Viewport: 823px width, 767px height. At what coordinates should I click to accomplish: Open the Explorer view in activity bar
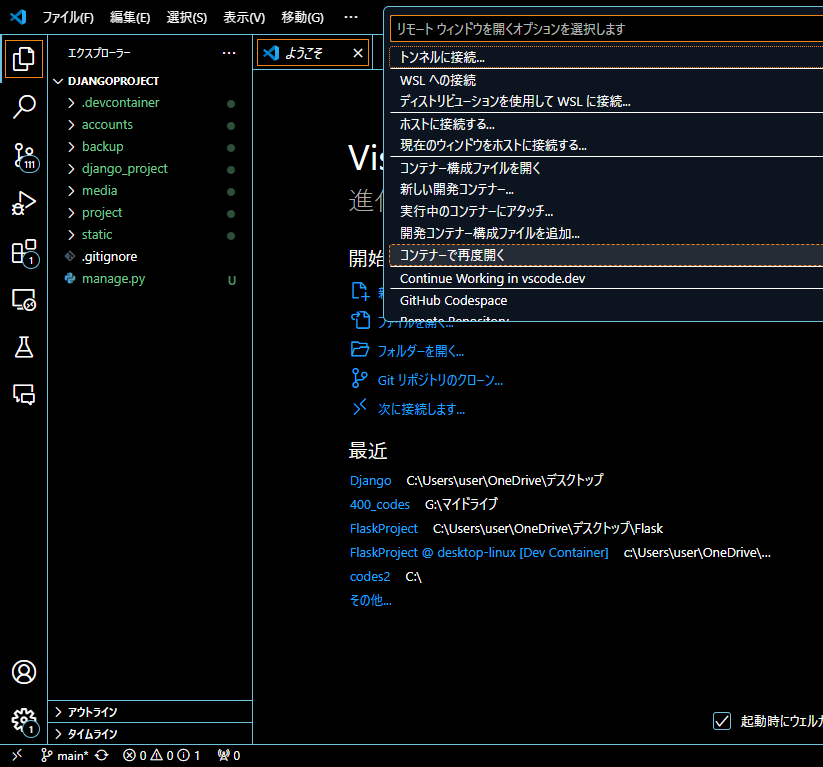point(24,59)
